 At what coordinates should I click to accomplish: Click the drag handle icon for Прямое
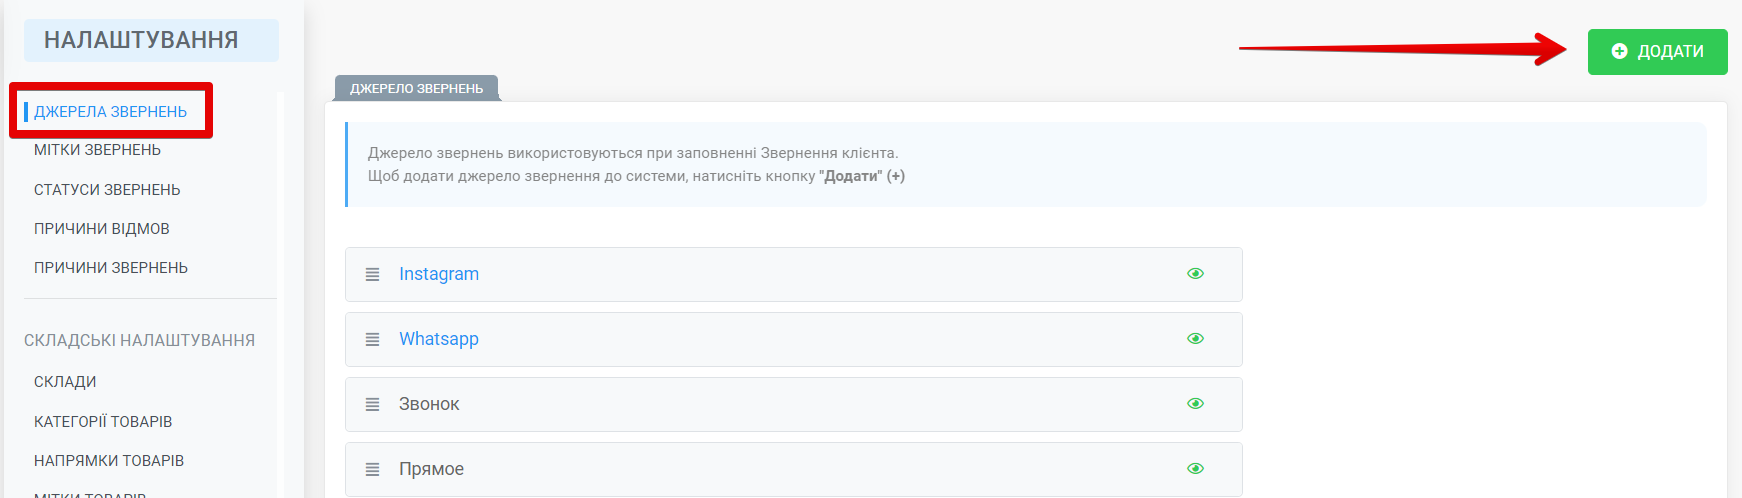click(372, 469)
